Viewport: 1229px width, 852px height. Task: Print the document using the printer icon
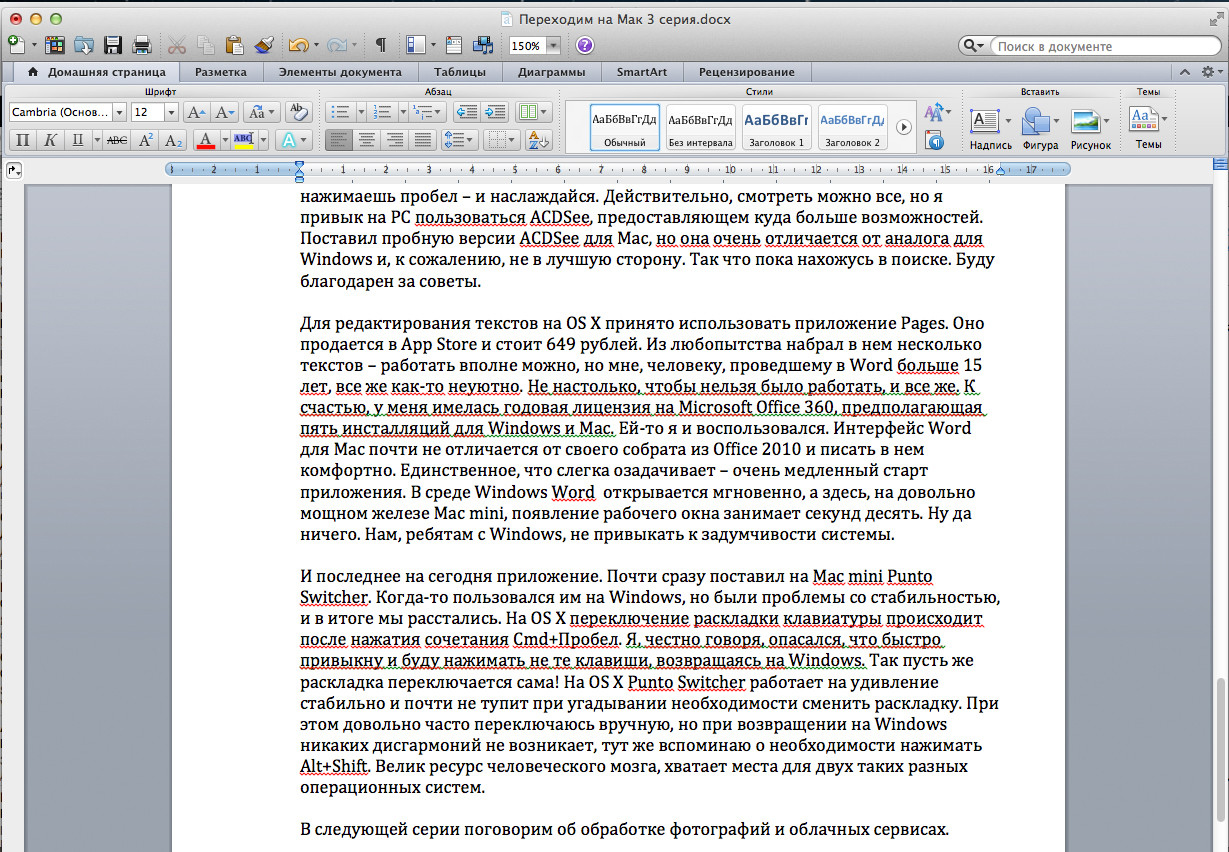(141, 45)
